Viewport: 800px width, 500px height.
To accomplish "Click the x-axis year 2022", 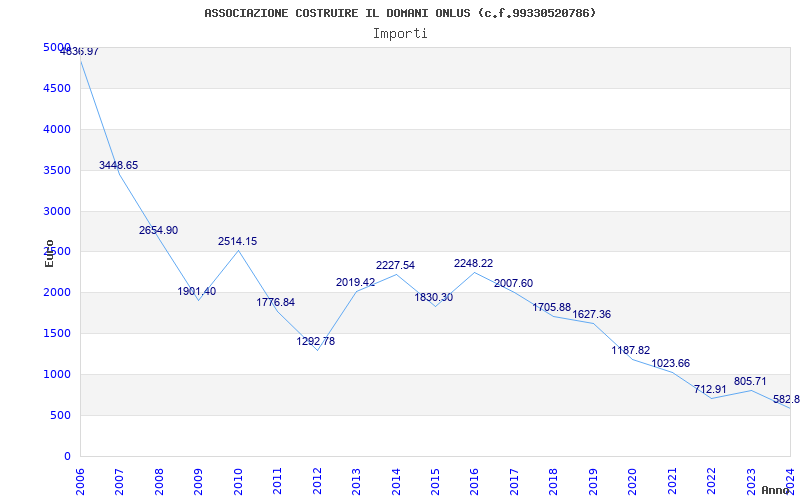I will tap(711, 481).
